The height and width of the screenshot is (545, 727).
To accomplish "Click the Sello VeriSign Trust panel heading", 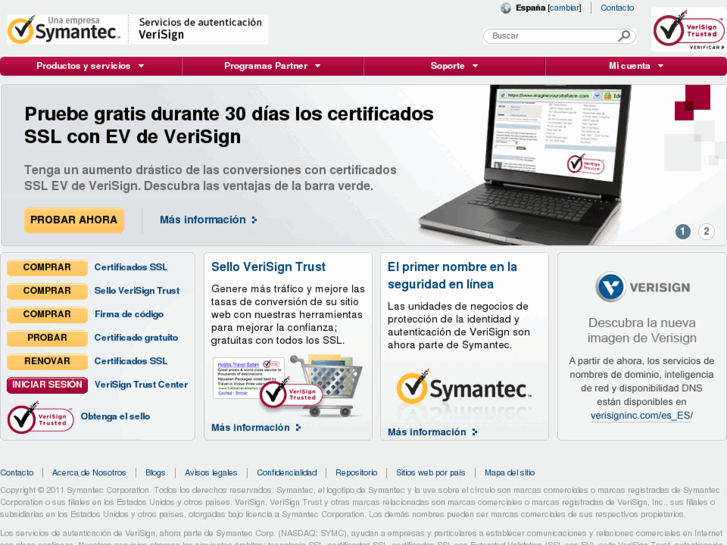I will [x=268, y=267].
